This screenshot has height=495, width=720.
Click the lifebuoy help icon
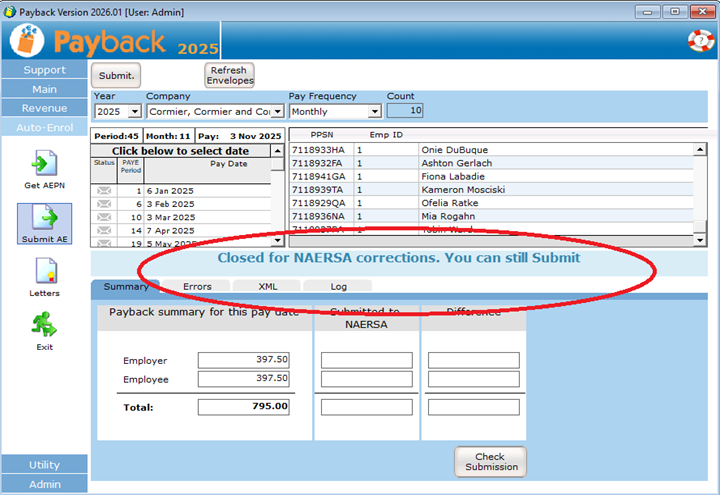699,40
